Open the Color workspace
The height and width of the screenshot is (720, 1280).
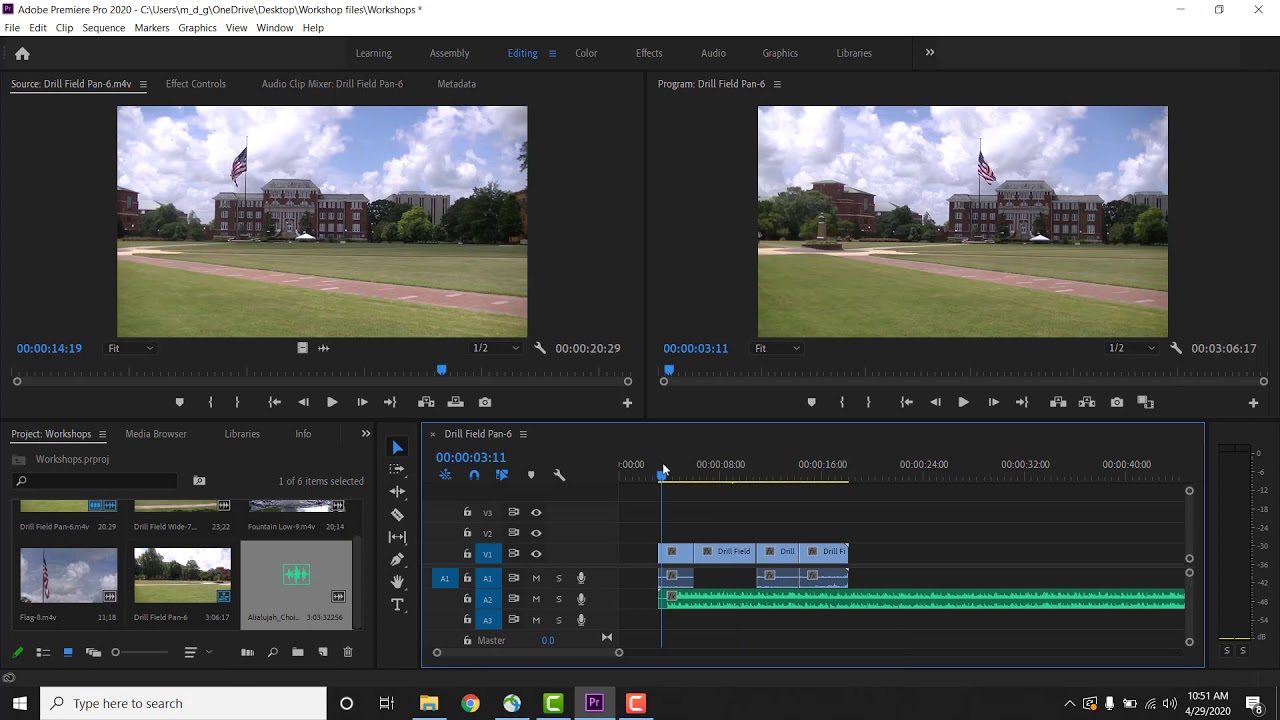(586, 53)
